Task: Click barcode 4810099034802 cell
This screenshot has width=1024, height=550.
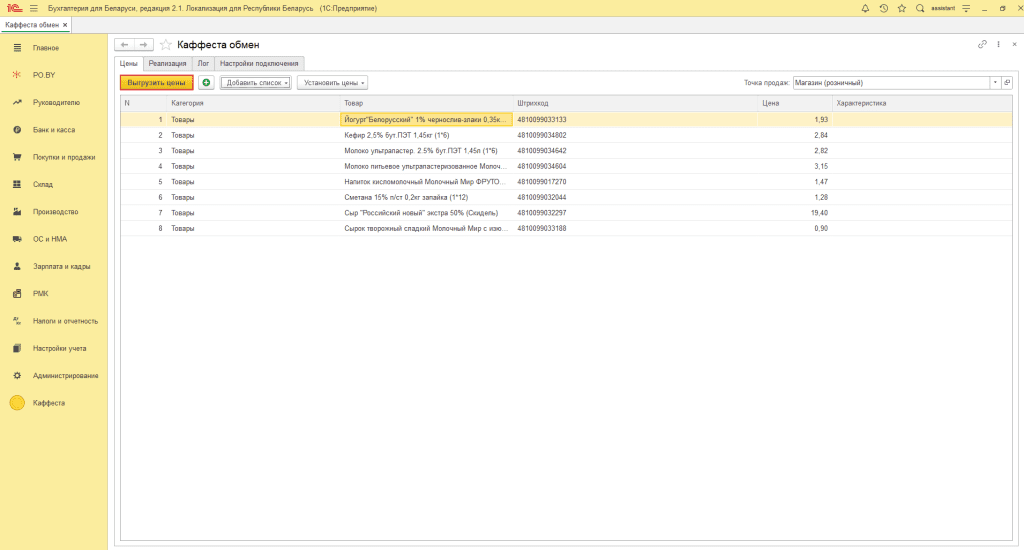Action: pos(635,135)
